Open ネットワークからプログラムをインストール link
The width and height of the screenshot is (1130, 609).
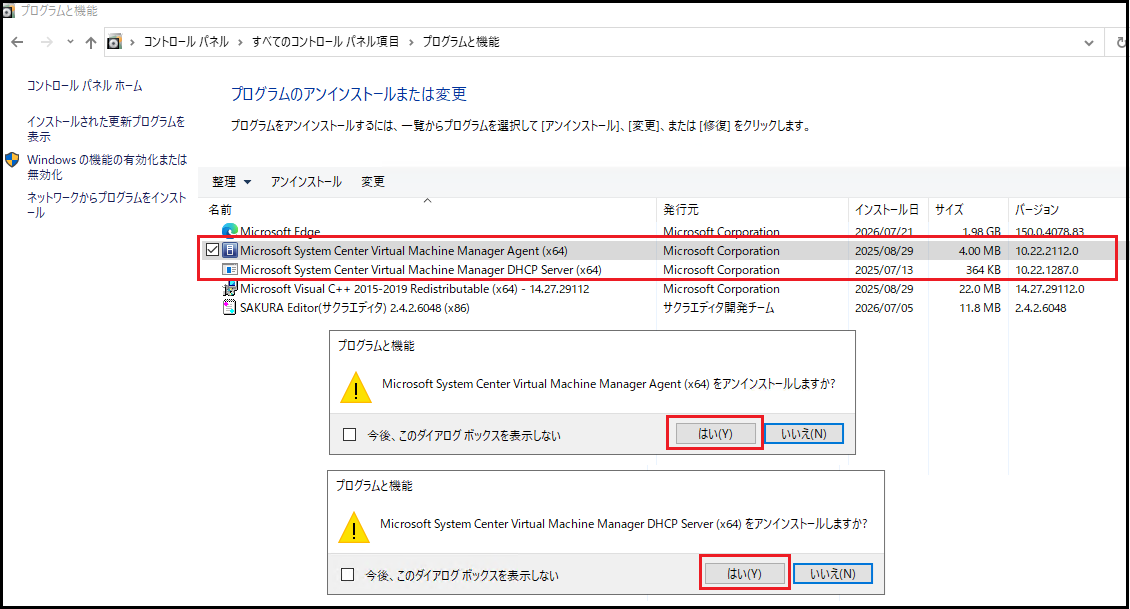(x=107, y=205)
